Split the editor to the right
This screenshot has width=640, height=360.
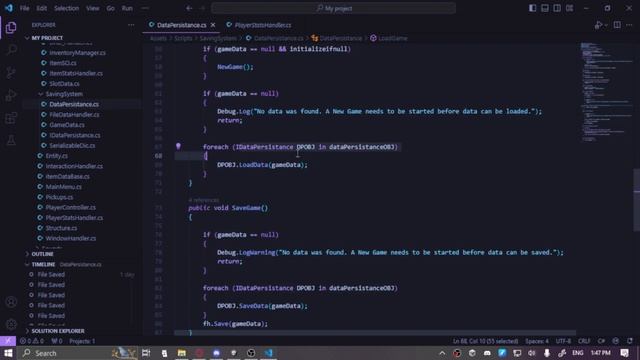click(x=617, y=25)
